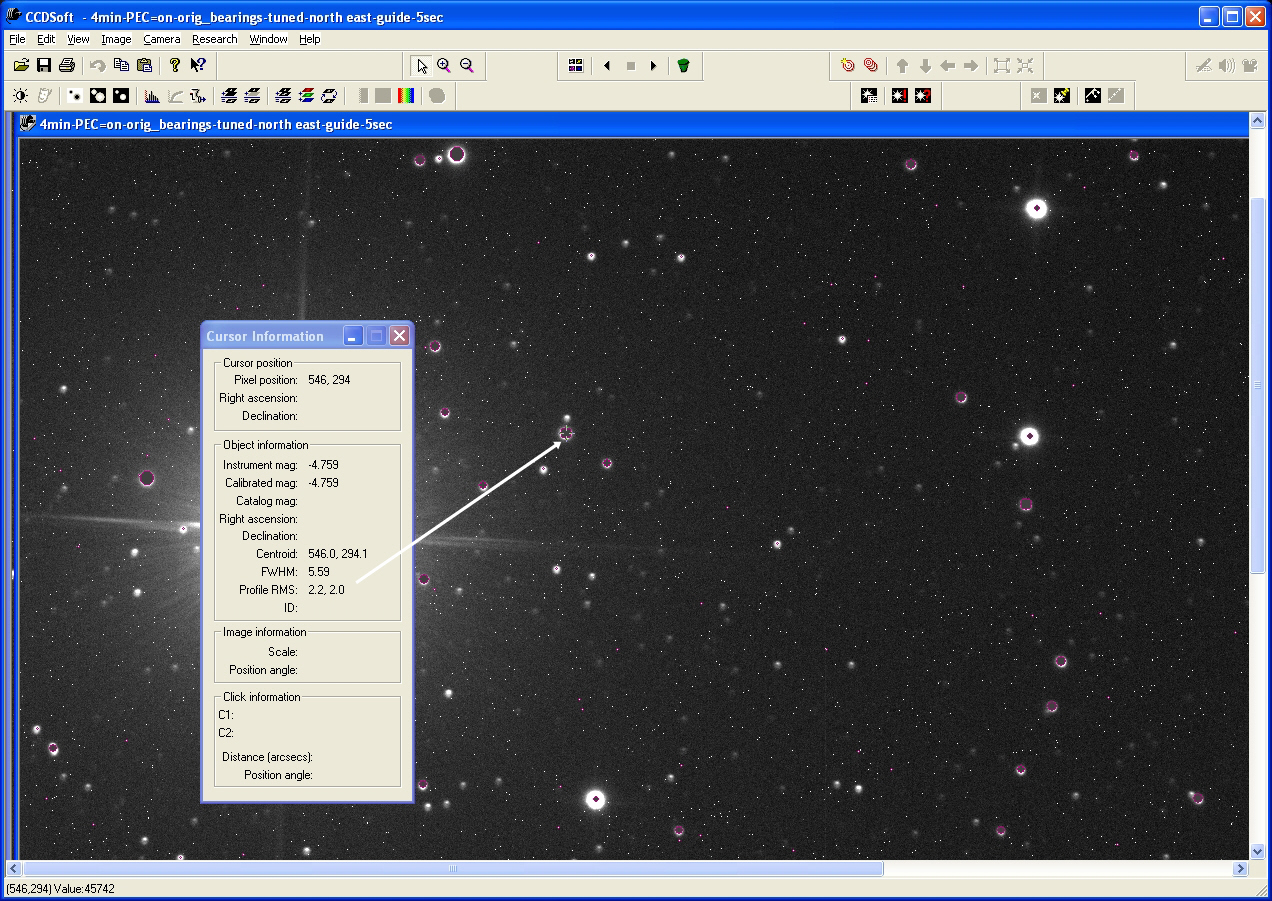Viewport: 1272px width, 901px height.
Task: Click the vertical scrollbar up arrow
Action: coord(1258,121)
